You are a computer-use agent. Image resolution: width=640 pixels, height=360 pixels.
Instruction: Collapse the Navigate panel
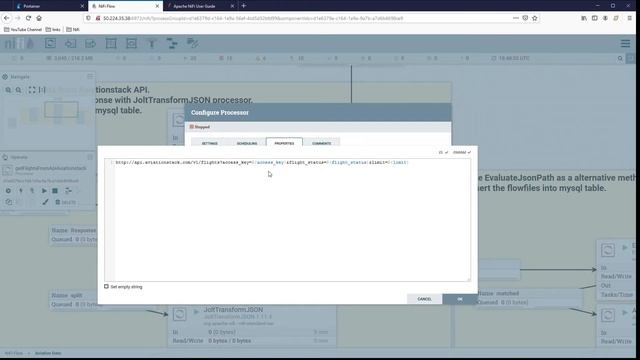click(90, 76)
